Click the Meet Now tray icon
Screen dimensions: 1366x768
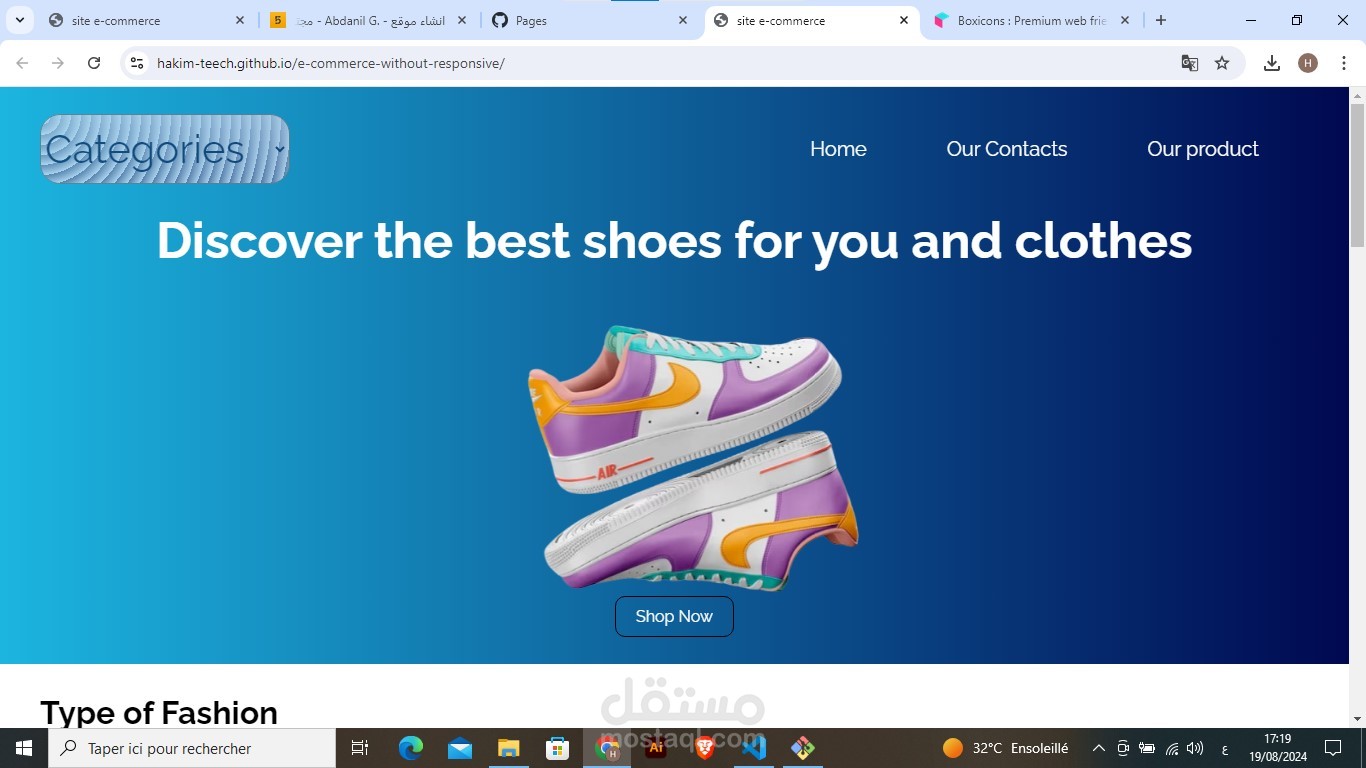click(1123, 748)
